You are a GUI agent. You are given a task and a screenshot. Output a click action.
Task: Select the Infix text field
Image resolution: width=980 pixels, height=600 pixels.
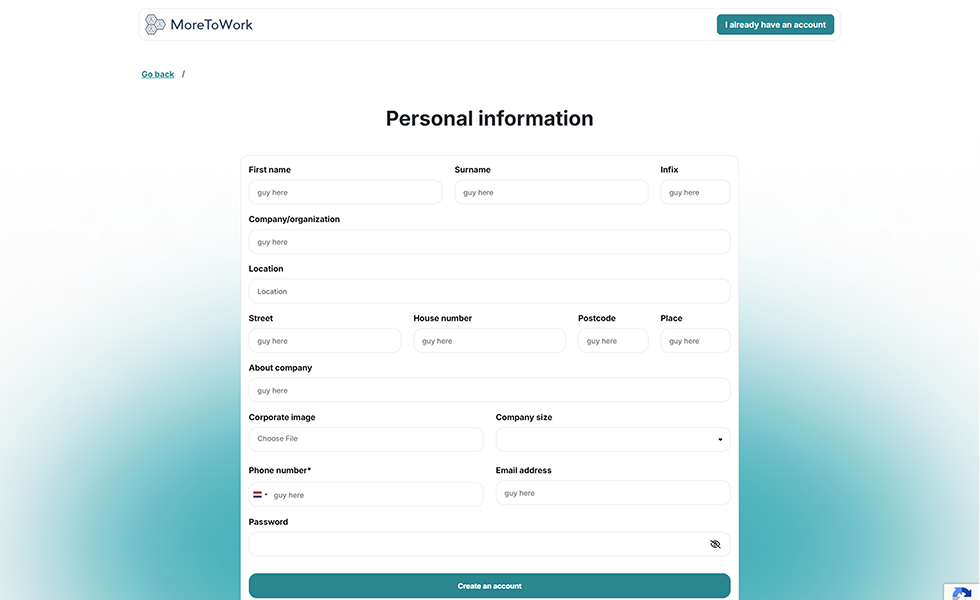[695, 191]
